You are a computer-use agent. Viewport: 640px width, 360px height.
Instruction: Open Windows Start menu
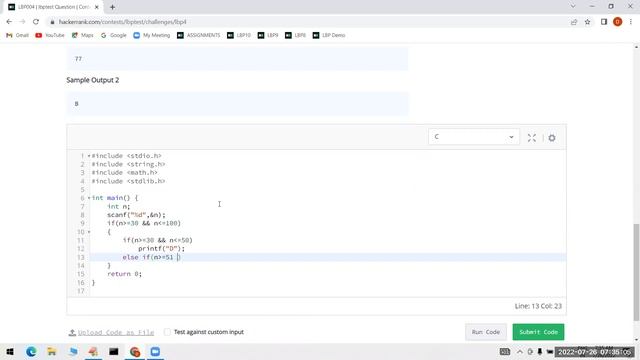(10, 351)
